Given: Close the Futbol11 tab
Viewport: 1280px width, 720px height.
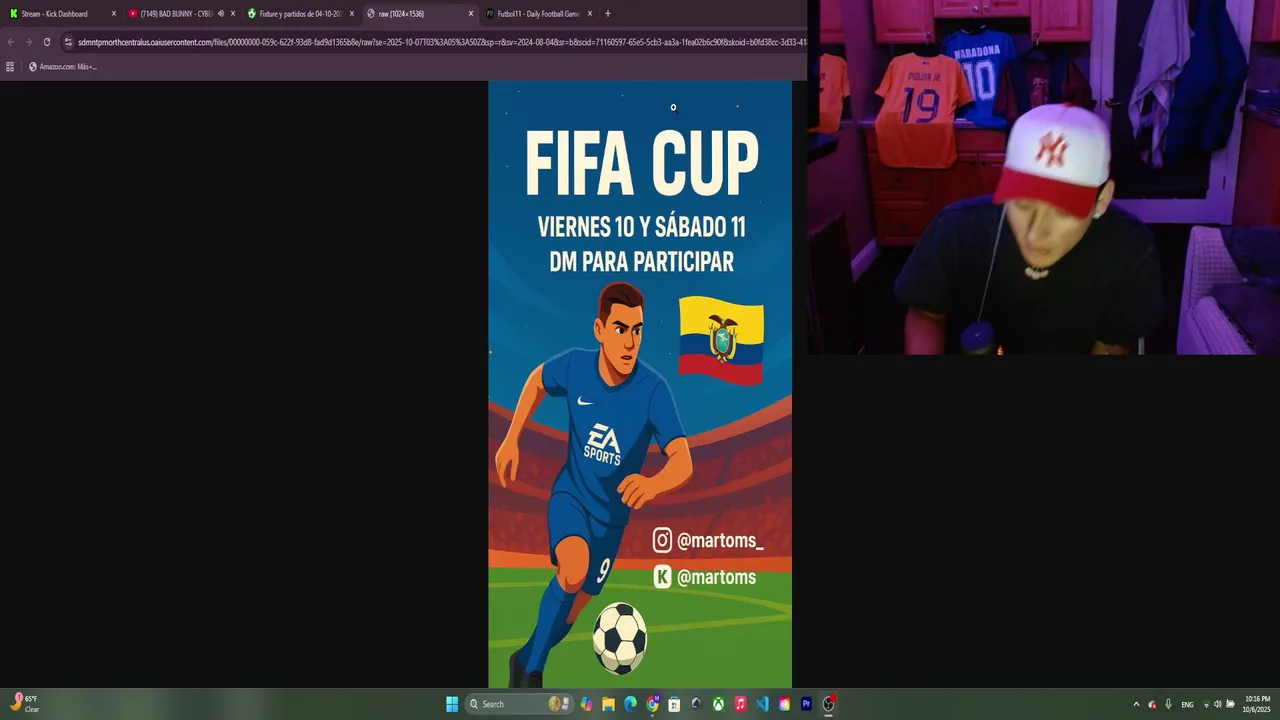Looking at the screenshot, I should (590, 14).
